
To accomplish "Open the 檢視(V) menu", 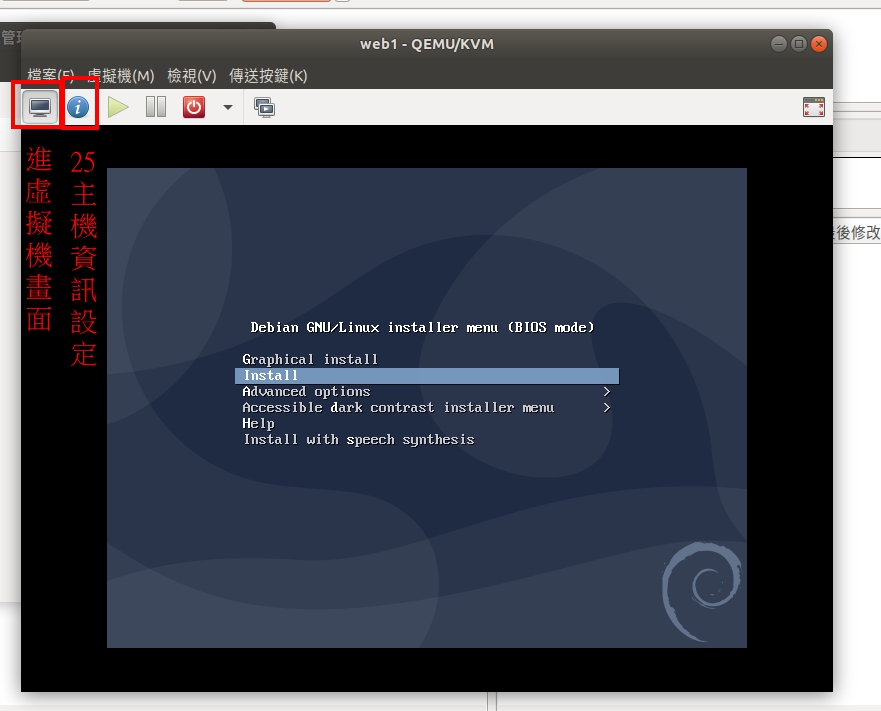I will pyautogui.click(x=192, y=75).
